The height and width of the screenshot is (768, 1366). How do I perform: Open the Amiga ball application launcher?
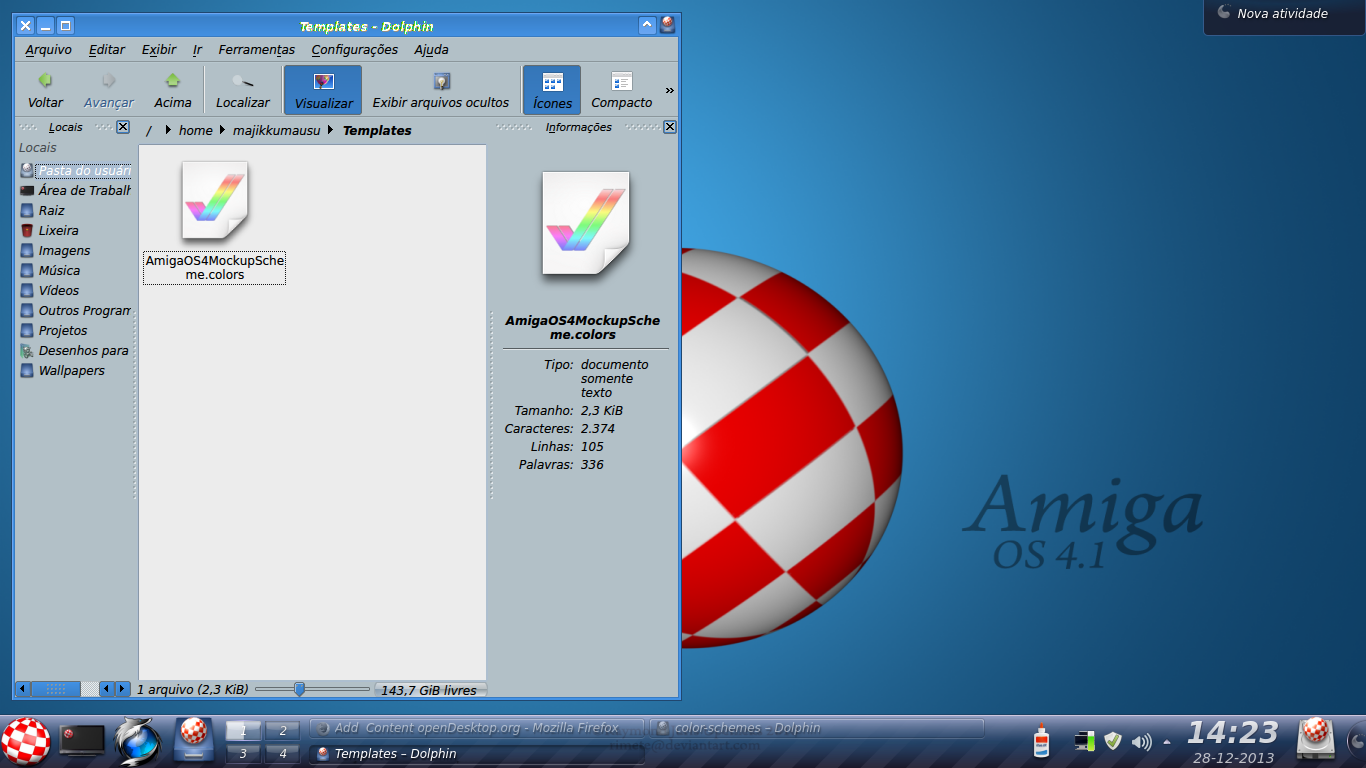point(27,742)
